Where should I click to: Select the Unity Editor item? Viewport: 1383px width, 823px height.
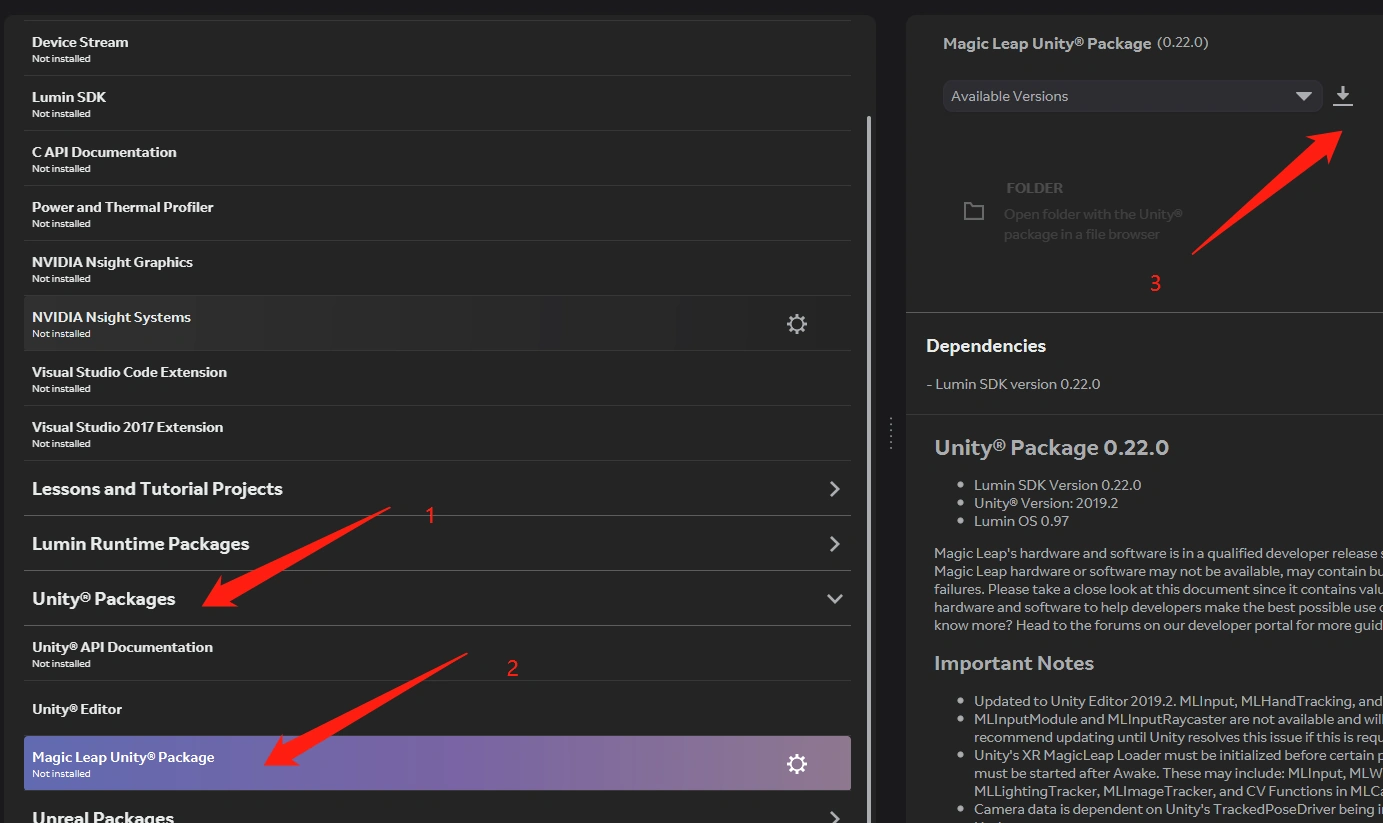[77, 709]
